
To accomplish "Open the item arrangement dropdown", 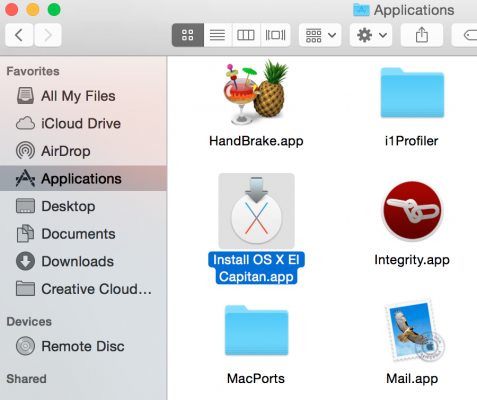I will tap(320, 35).
